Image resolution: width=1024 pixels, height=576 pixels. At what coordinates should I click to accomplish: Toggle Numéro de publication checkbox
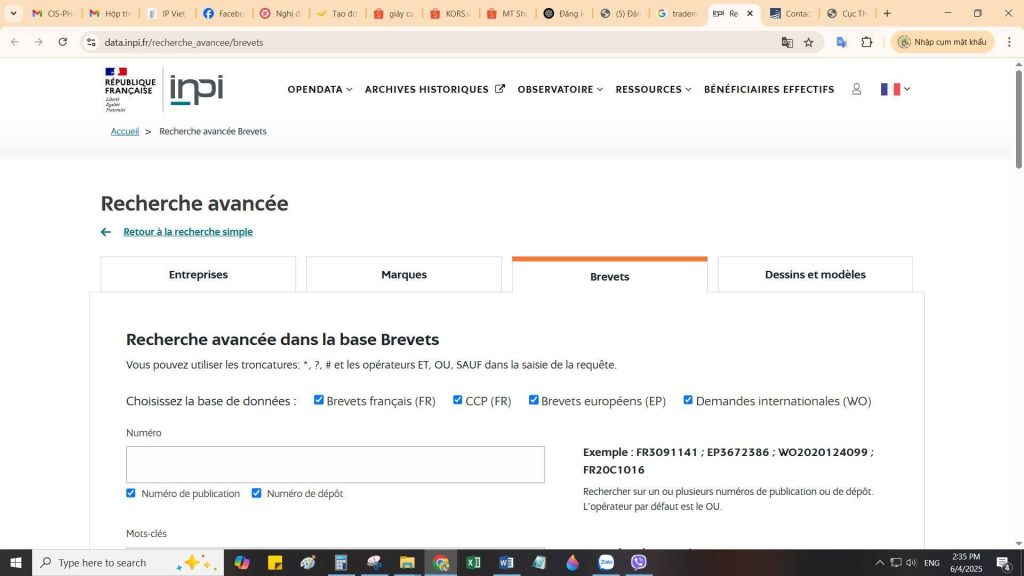(131, 493)
